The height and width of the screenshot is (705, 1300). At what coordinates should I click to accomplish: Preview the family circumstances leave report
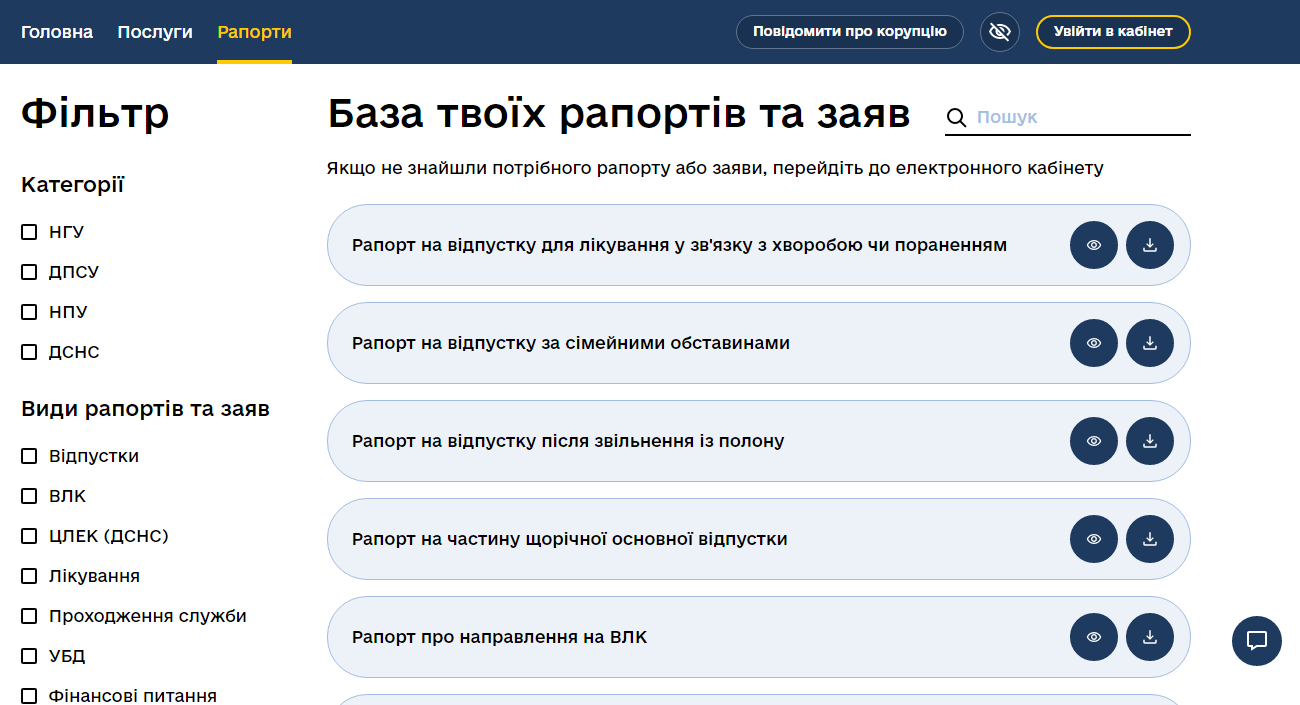(x=1094, y=343)
